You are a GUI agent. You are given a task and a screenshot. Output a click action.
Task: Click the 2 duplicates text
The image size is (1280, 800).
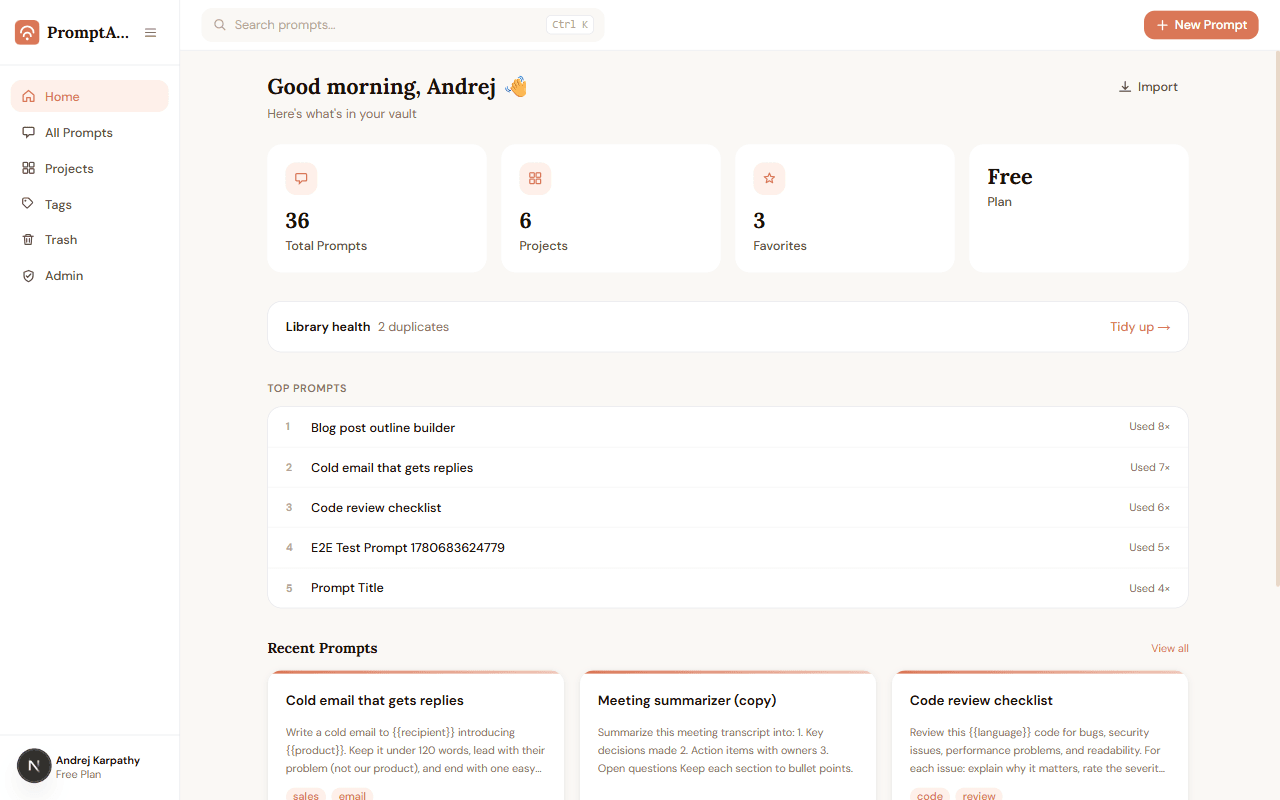pyautogui.click(x=413, y=327)
